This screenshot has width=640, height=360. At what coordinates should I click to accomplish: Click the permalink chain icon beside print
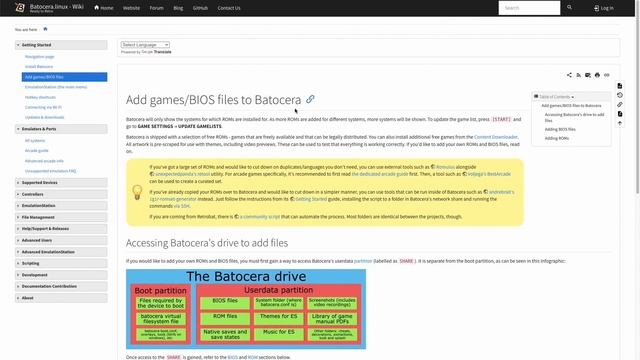[607, 75]
